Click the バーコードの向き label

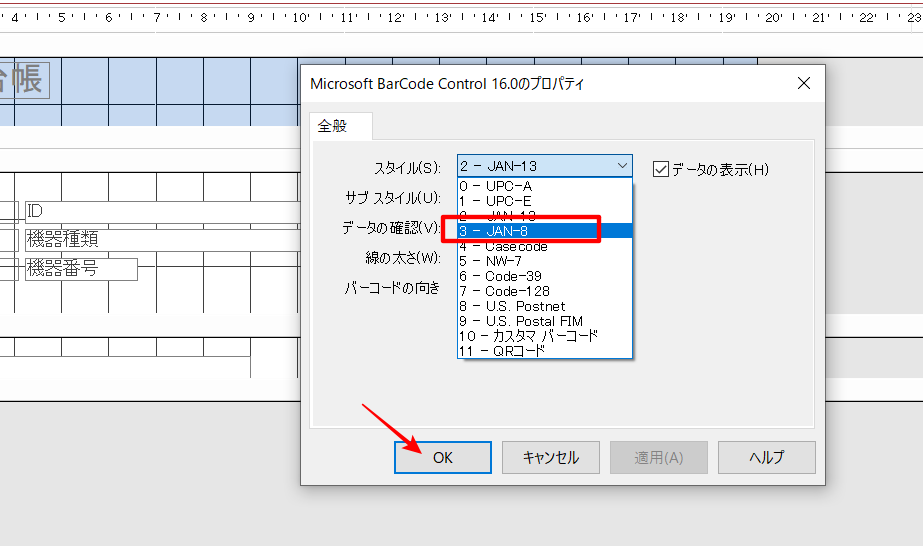392,288
